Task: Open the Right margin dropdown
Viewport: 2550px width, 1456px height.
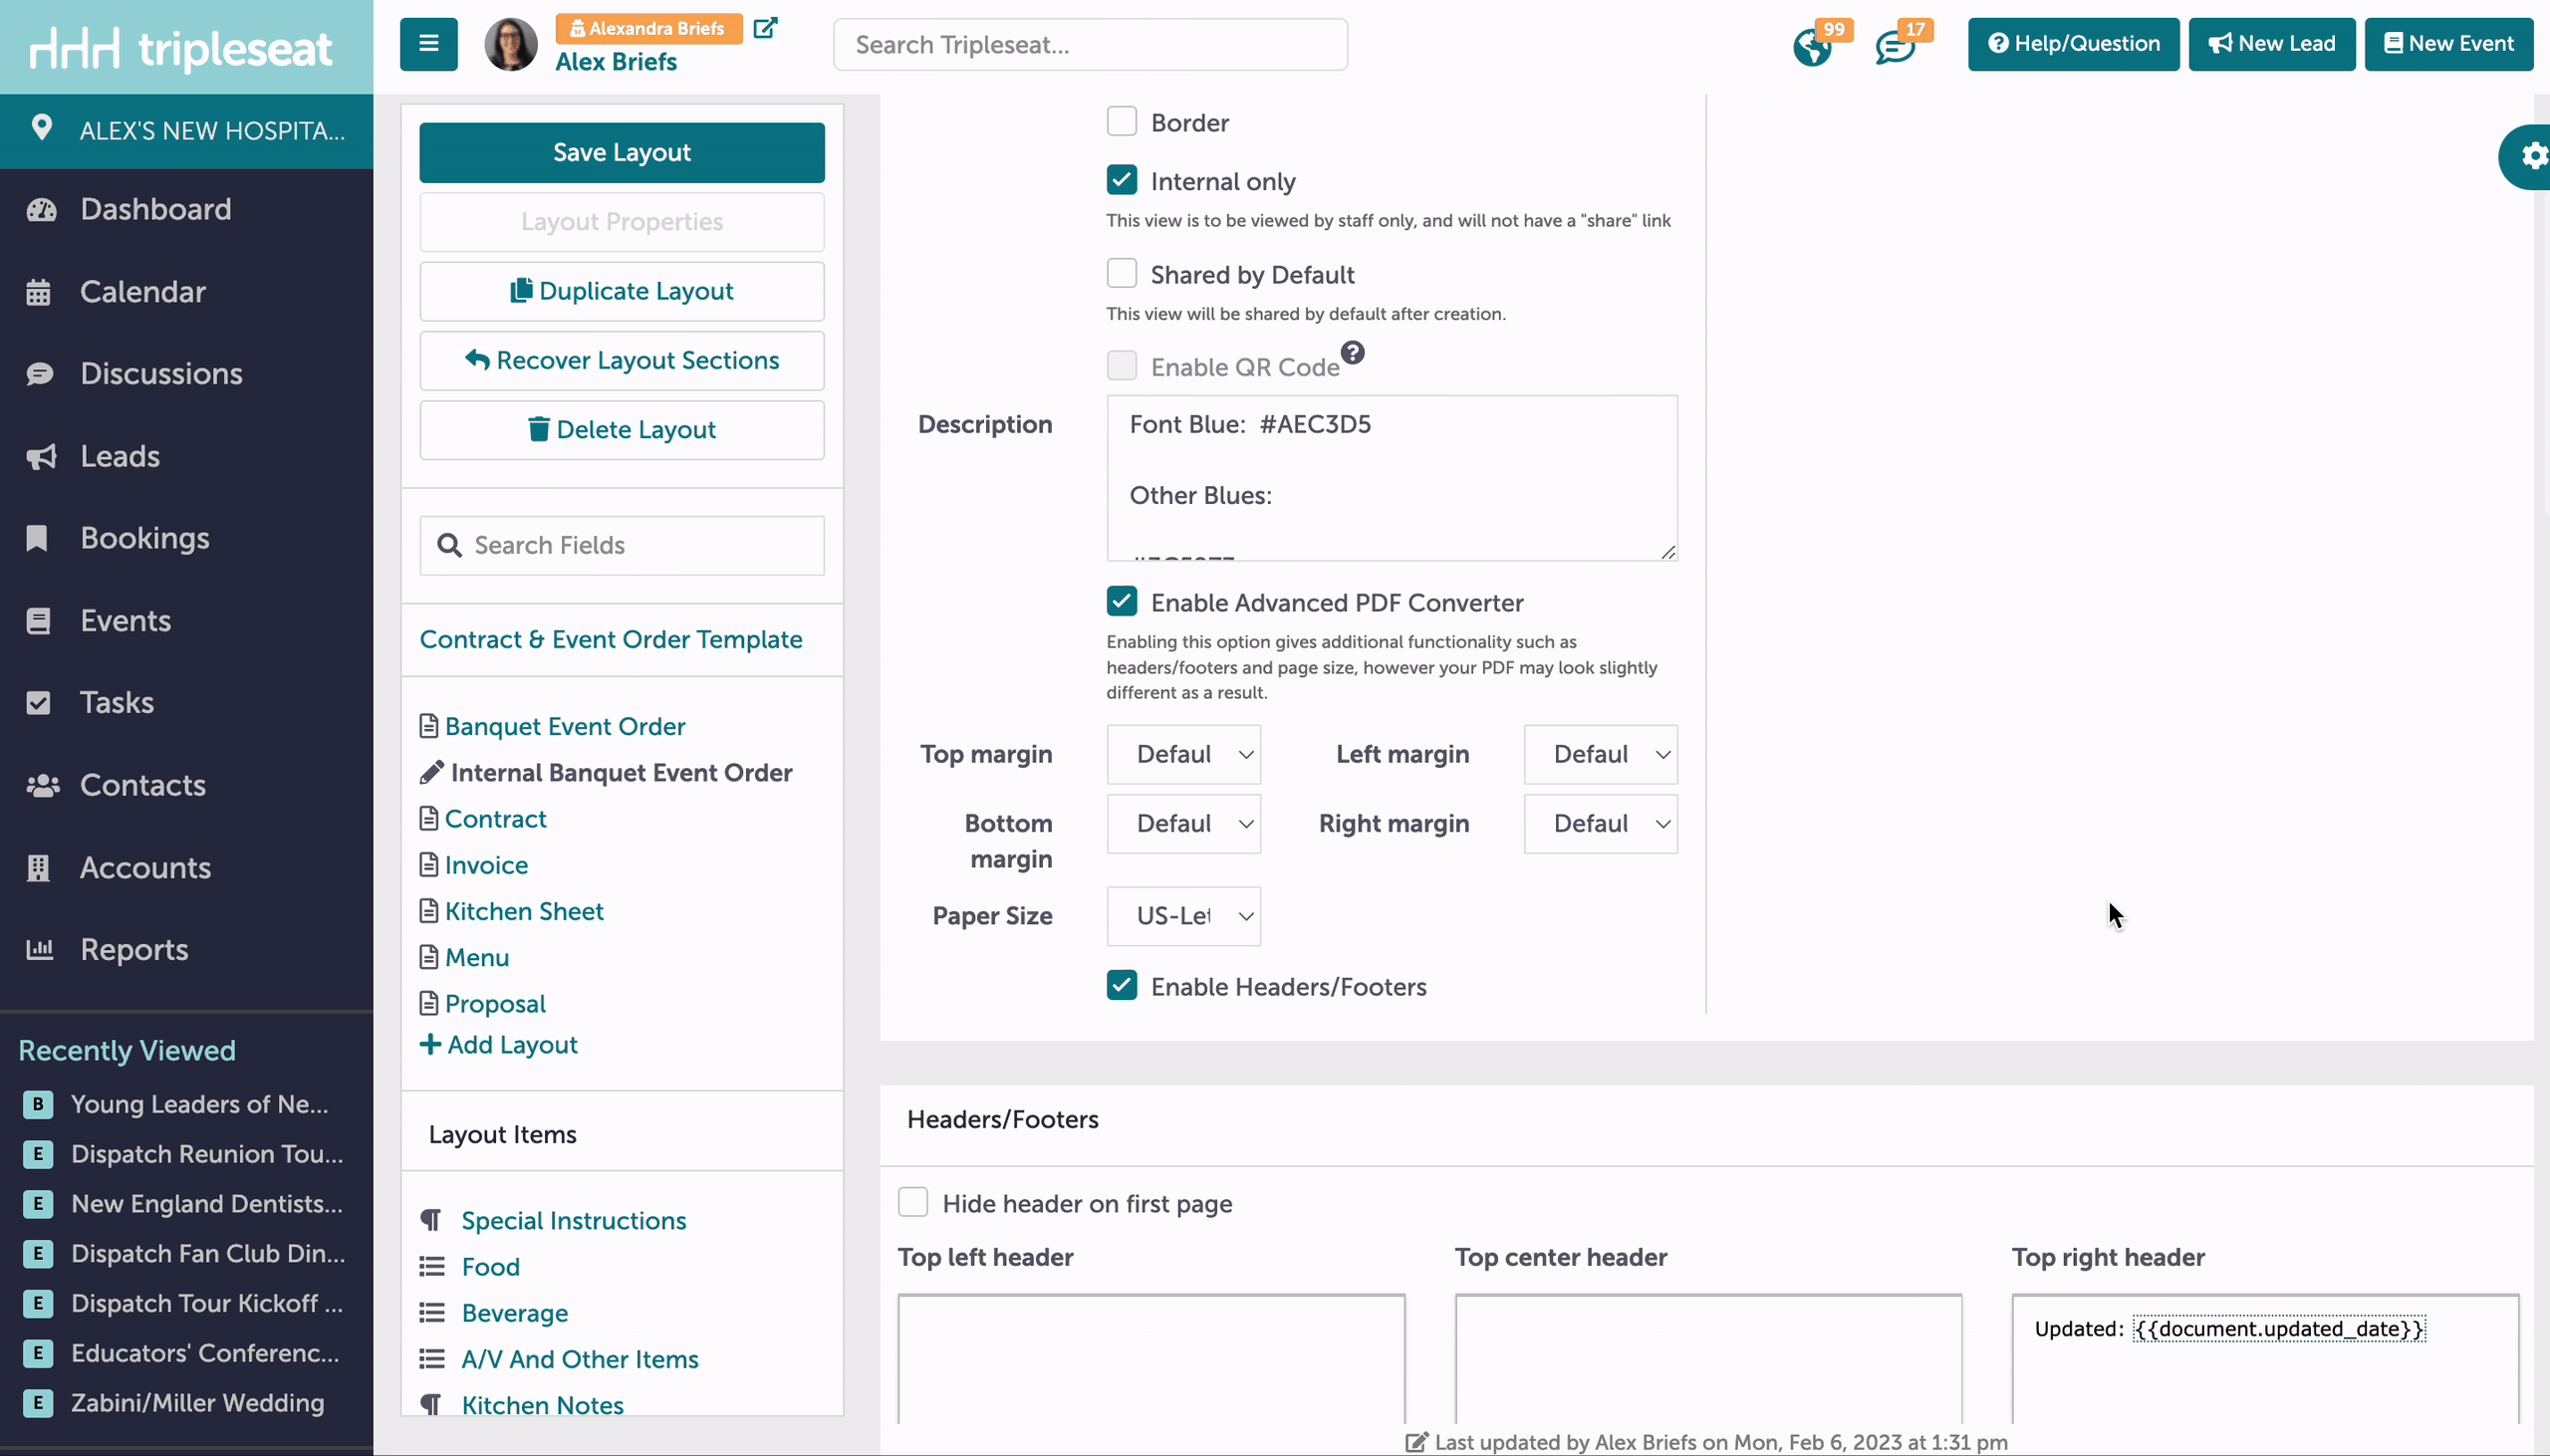Action: (x=1600, y=823)
